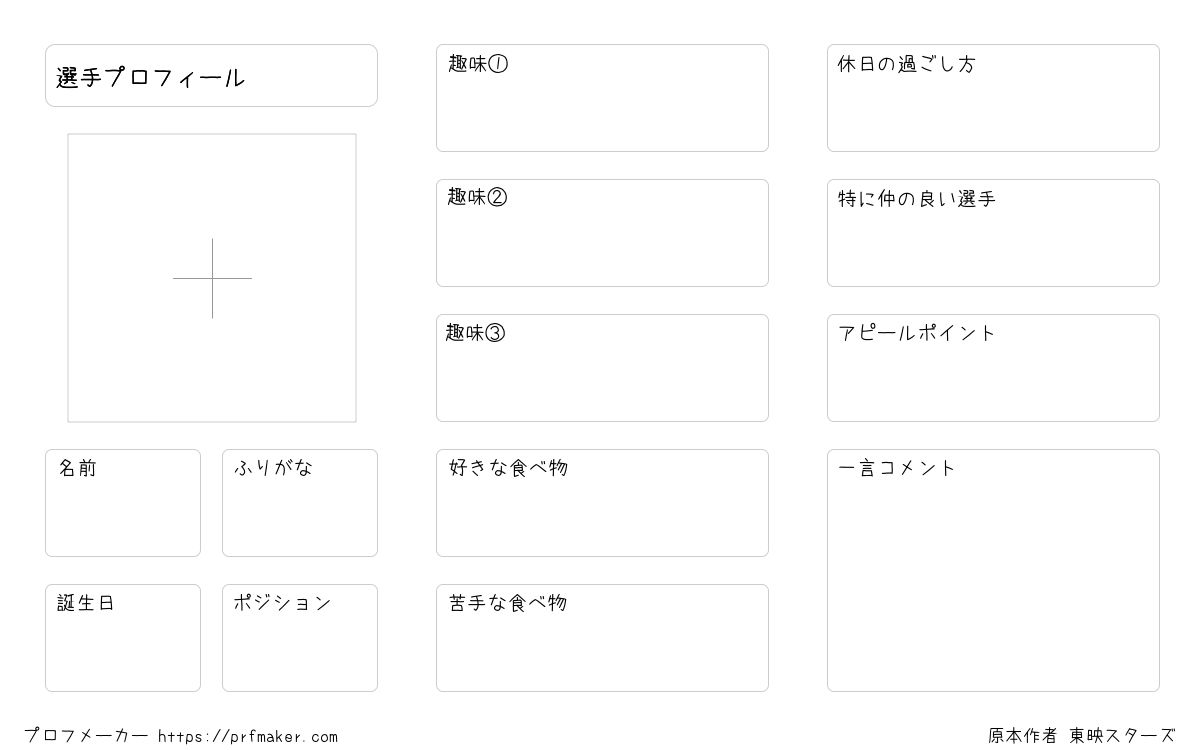Select the 名前 name field
Image resolution: width=1200 pixels, height=750 pixels.
pyautogui.click(x=123, y=503)
